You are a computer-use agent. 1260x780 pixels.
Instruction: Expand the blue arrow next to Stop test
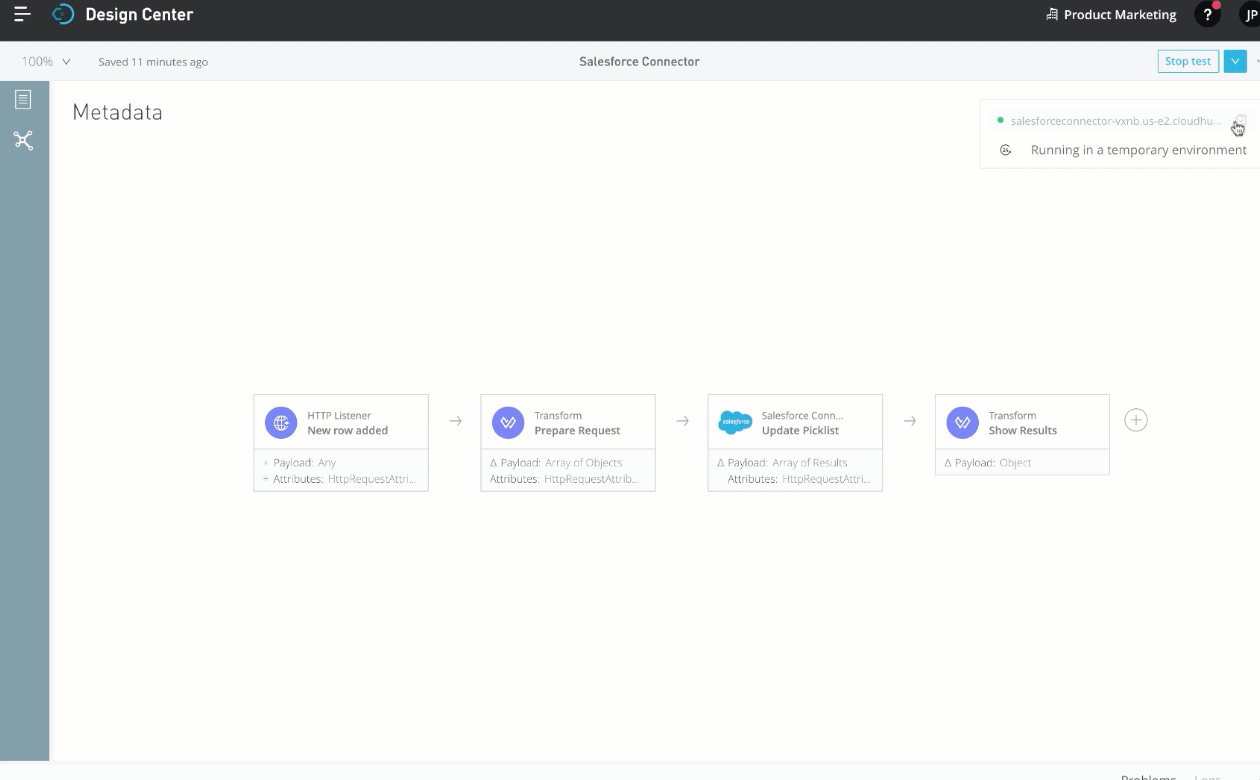tap(1236, 61)
